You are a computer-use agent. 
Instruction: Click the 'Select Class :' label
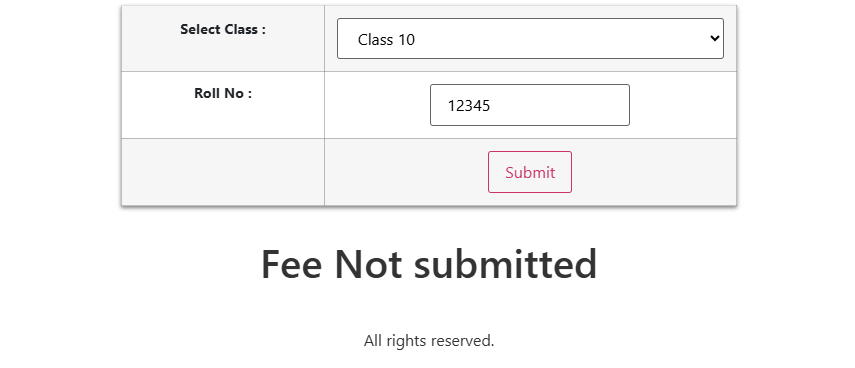222,29
